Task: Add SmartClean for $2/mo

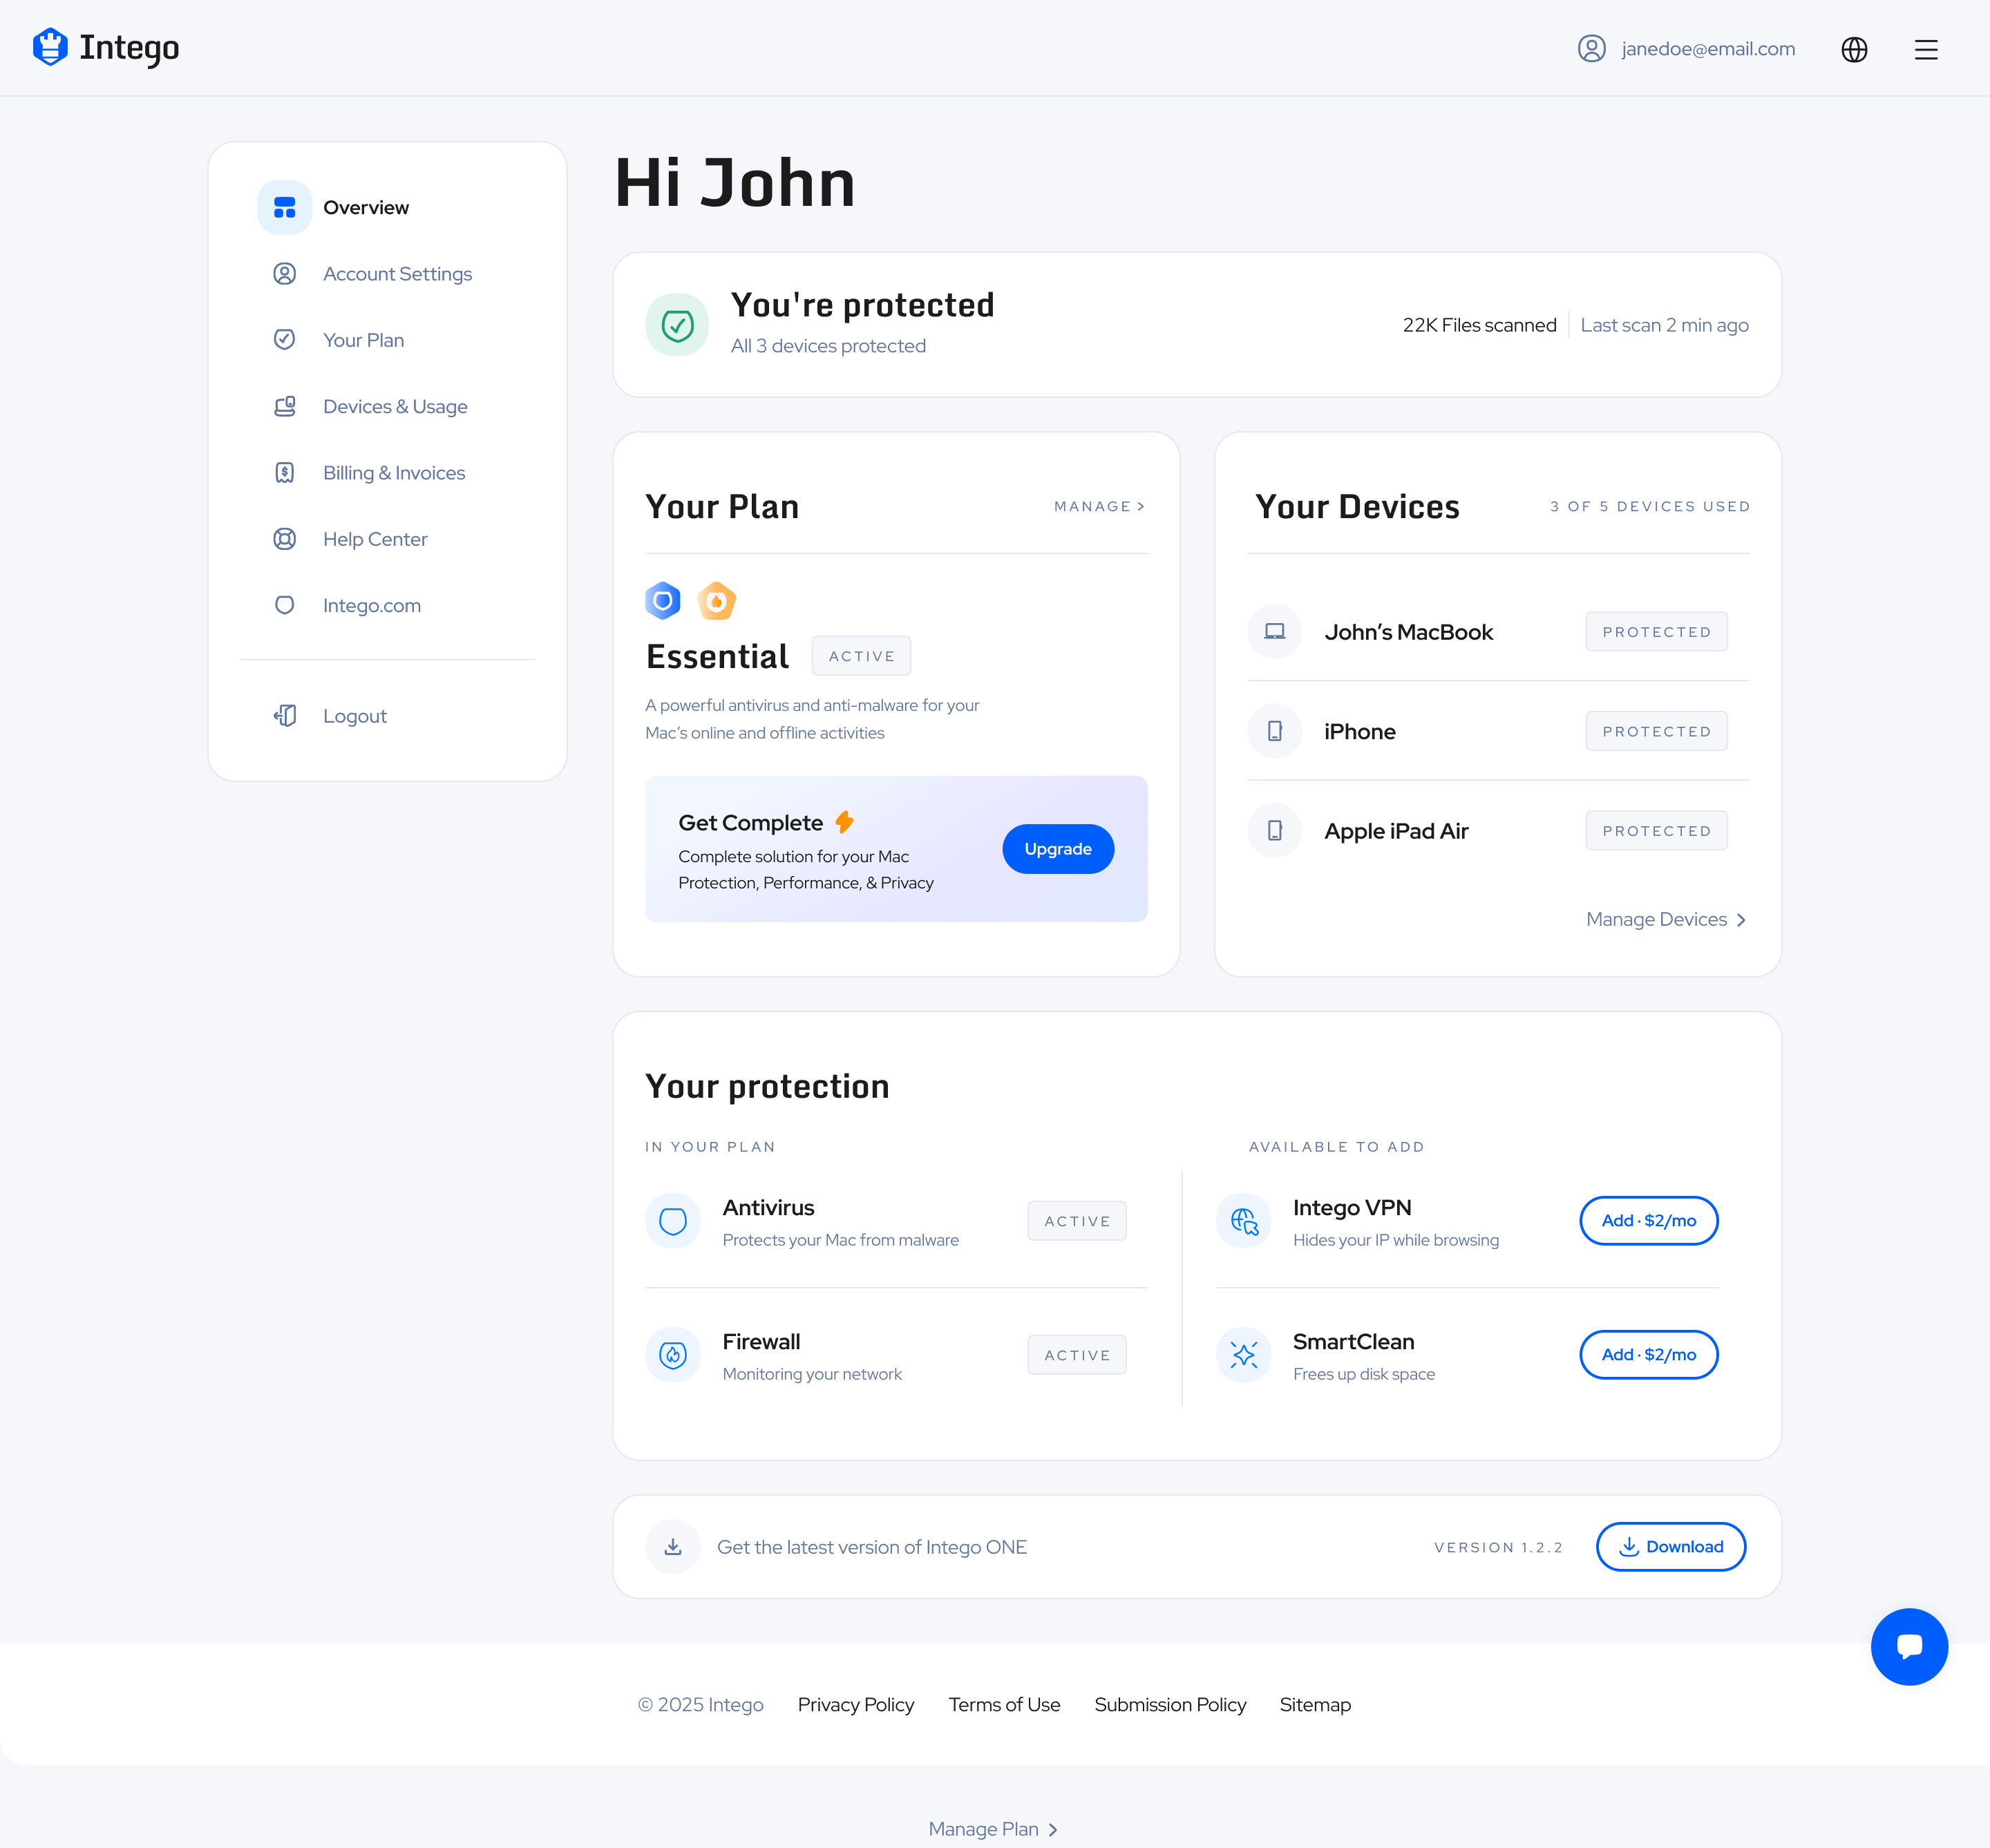Action: coord(1648,1354)
